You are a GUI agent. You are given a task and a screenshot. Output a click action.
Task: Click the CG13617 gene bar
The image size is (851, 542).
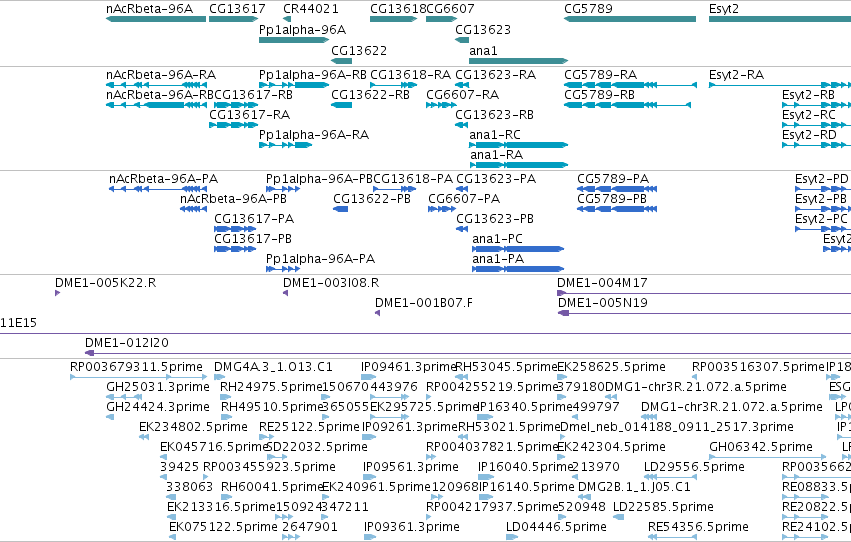[x=233, y=19]
